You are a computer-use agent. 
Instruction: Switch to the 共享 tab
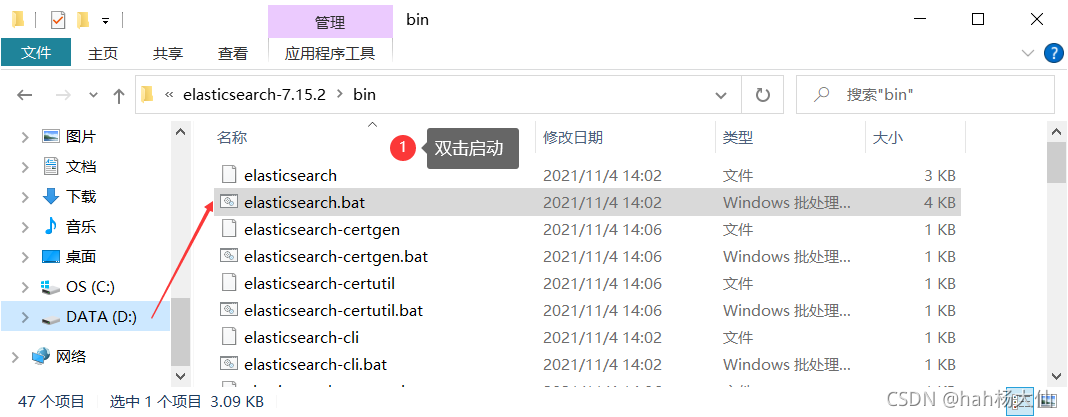click(168, 53)
